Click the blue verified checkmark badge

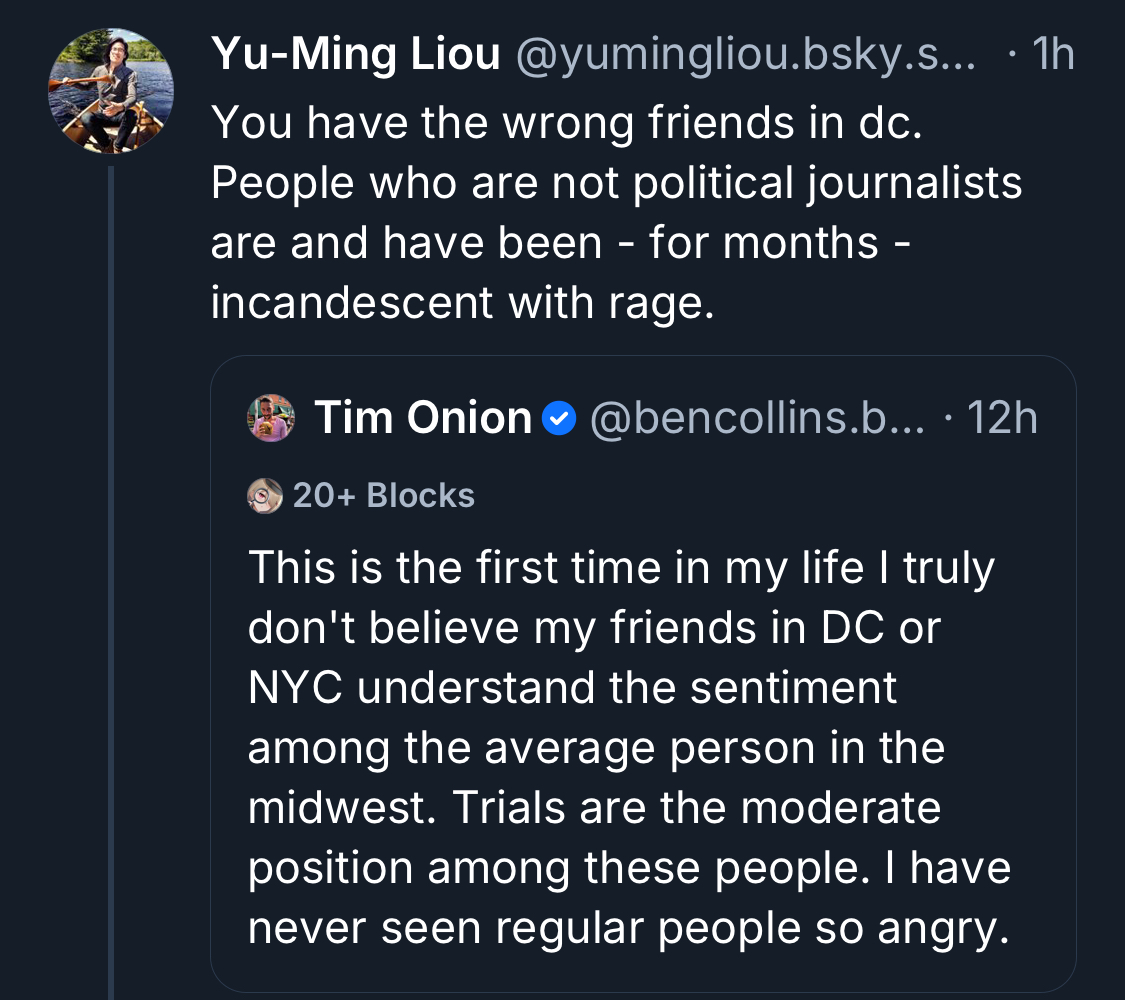(x=560, y=419)
